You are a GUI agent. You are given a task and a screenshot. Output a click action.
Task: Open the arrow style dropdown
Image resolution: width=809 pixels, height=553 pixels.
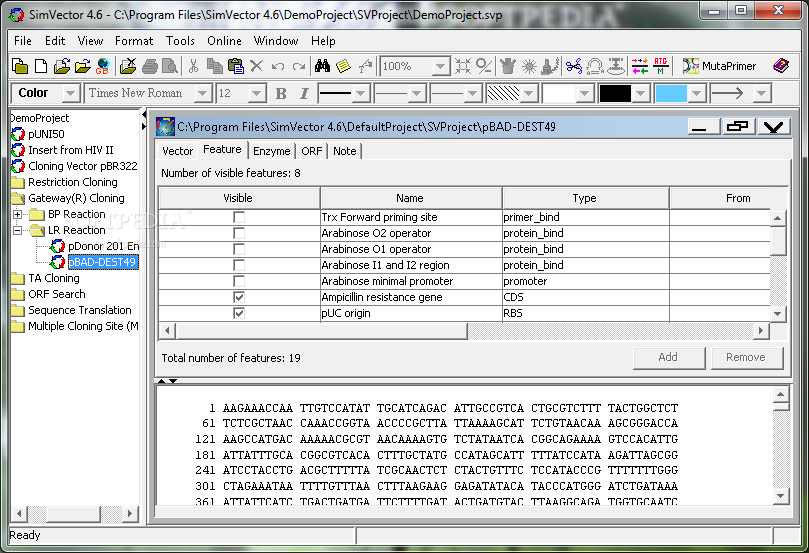(762, 93)
